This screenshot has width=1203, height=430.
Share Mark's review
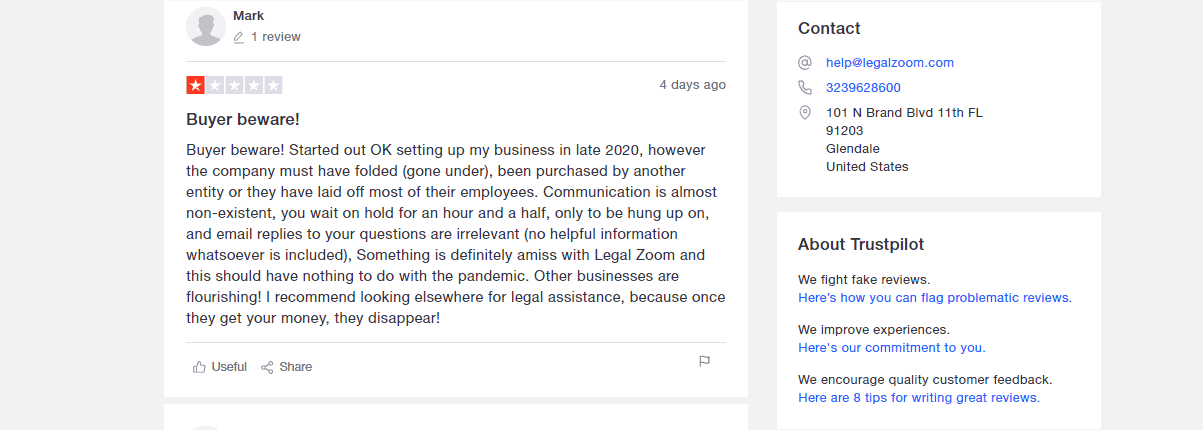pos(286,367)
